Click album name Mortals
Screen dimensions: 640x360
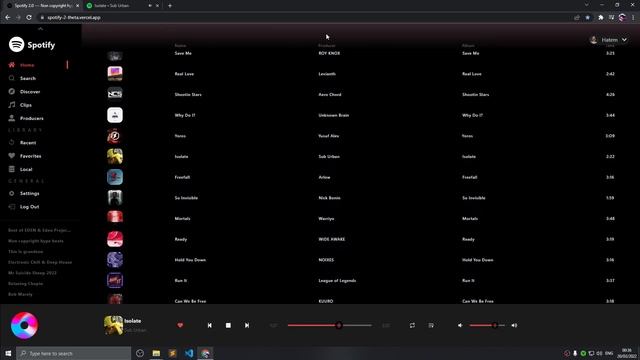(x=470, y=218)
